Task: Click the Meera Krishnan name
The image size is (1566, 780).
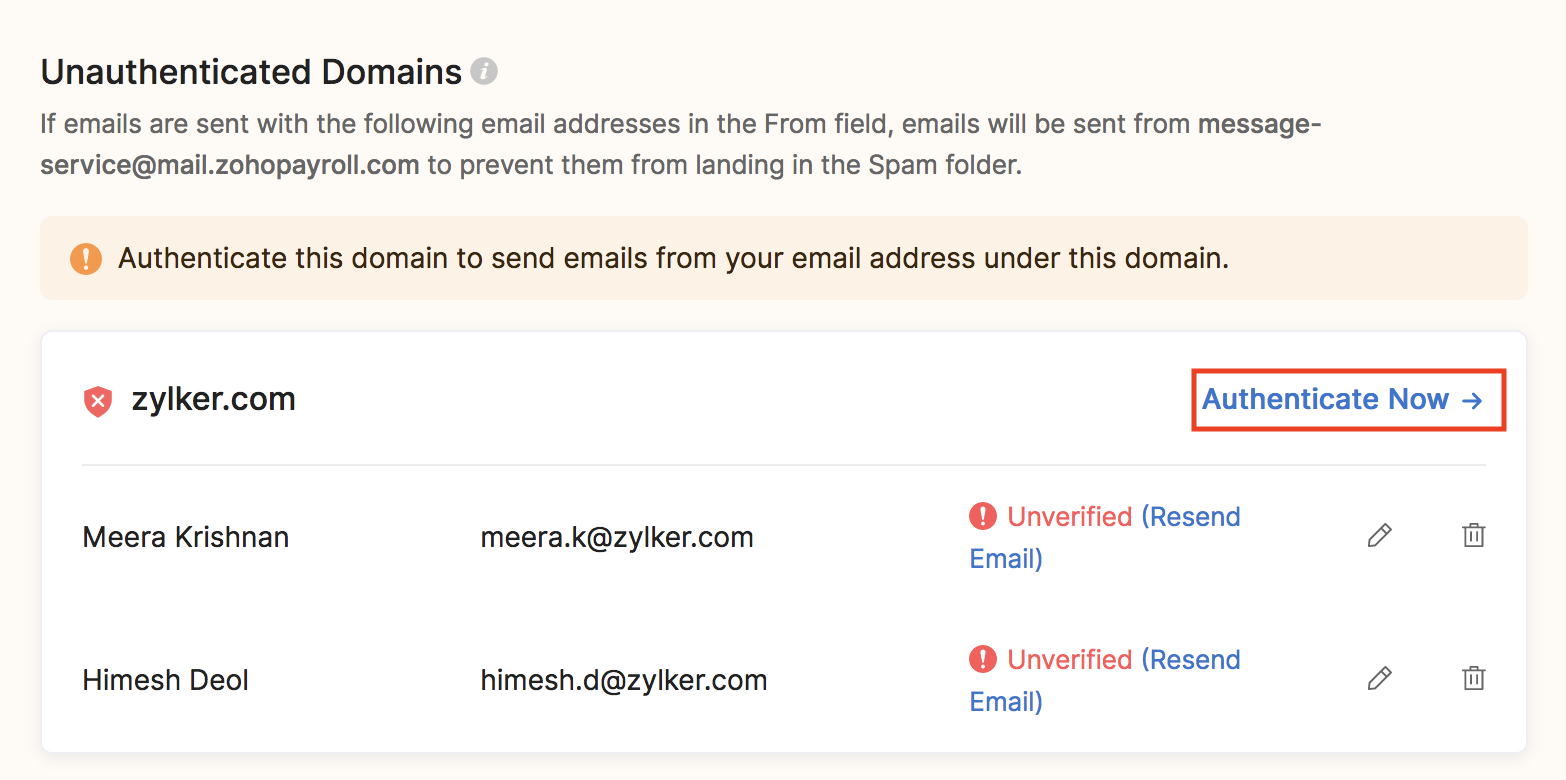Action: pyautogui.click(x=186, y=537)
